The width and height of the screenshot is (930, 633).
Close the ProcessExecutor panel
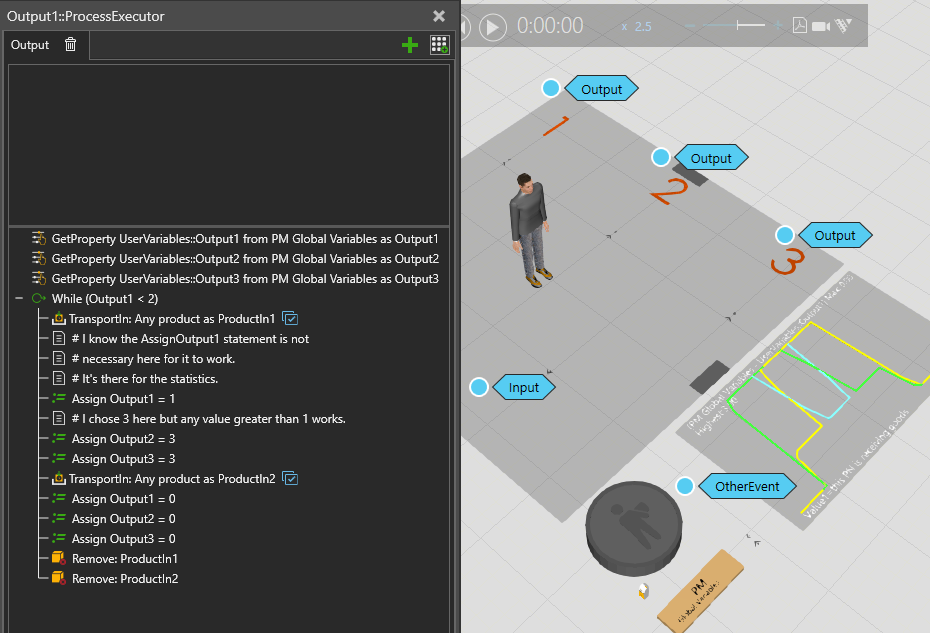pyautogui.click(x=439, y=16)
